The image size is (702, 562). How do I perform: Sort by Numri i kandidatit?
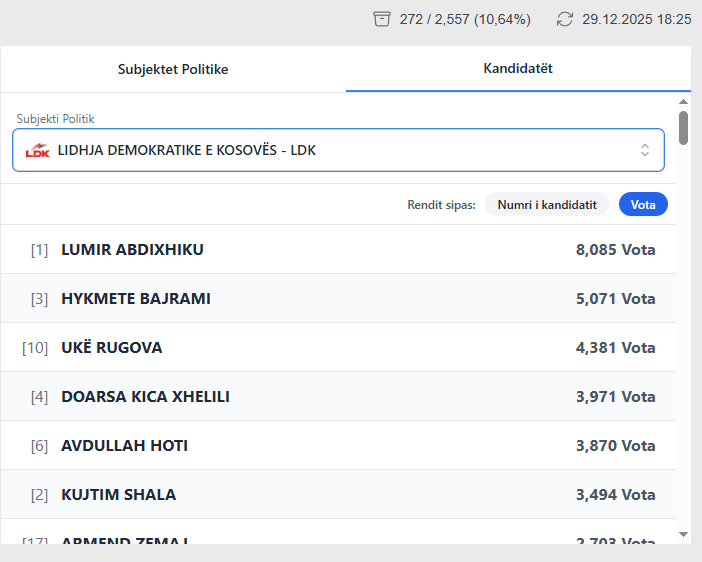(547, 204)
